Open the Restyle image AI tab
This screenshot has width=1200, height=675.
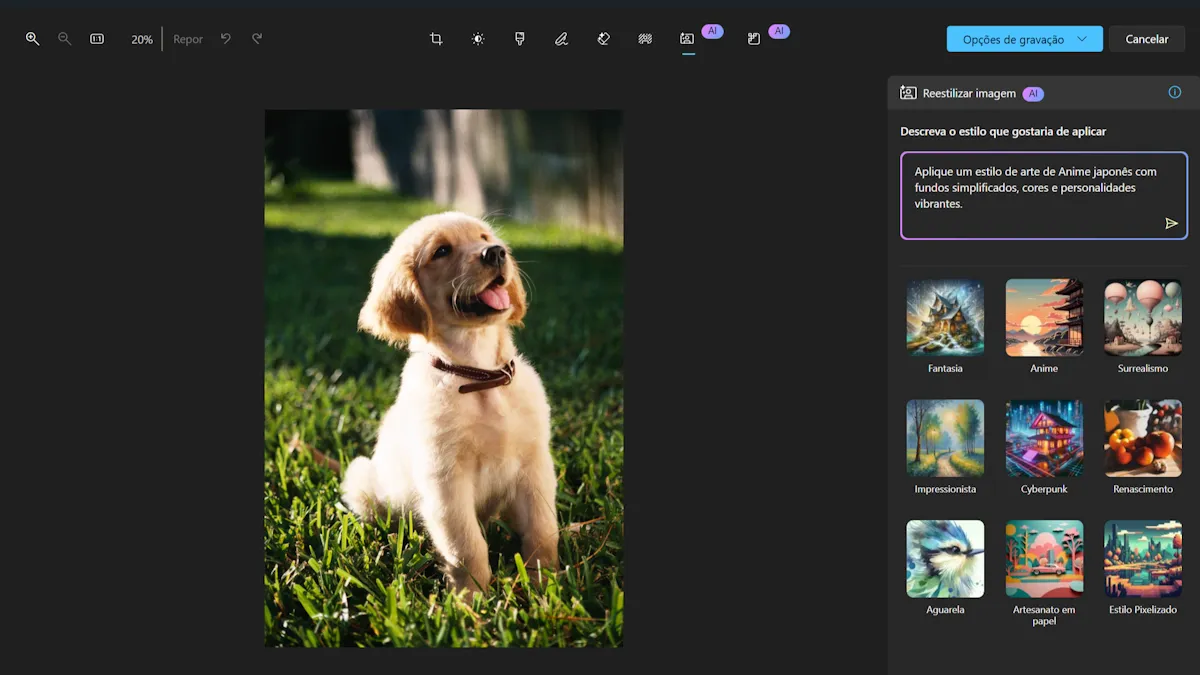tap(688, 39)
